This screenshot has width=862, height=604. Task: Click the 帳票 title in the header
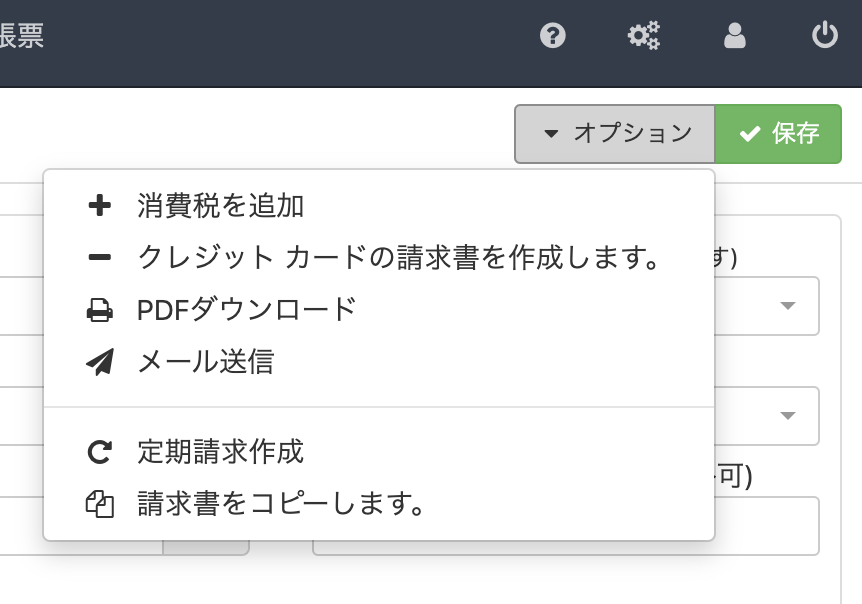[22, 37]
